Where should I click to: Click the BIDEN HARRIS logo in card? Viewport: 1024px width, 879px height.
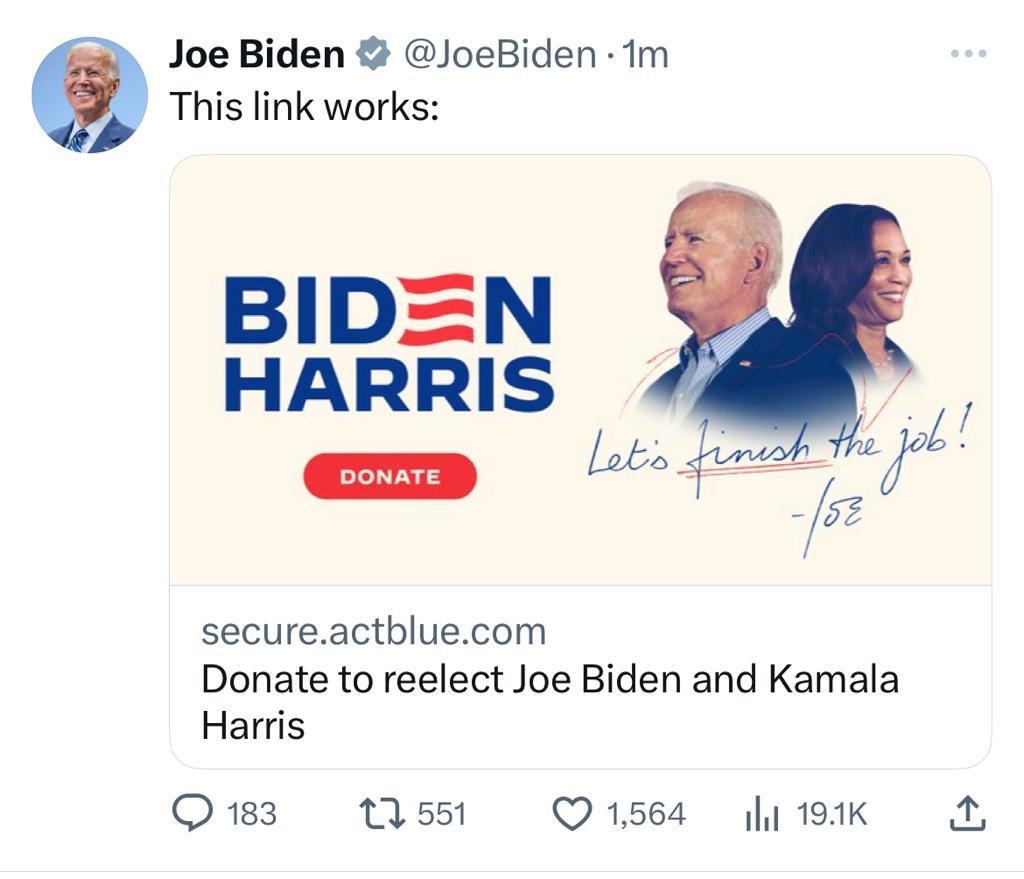389,344
